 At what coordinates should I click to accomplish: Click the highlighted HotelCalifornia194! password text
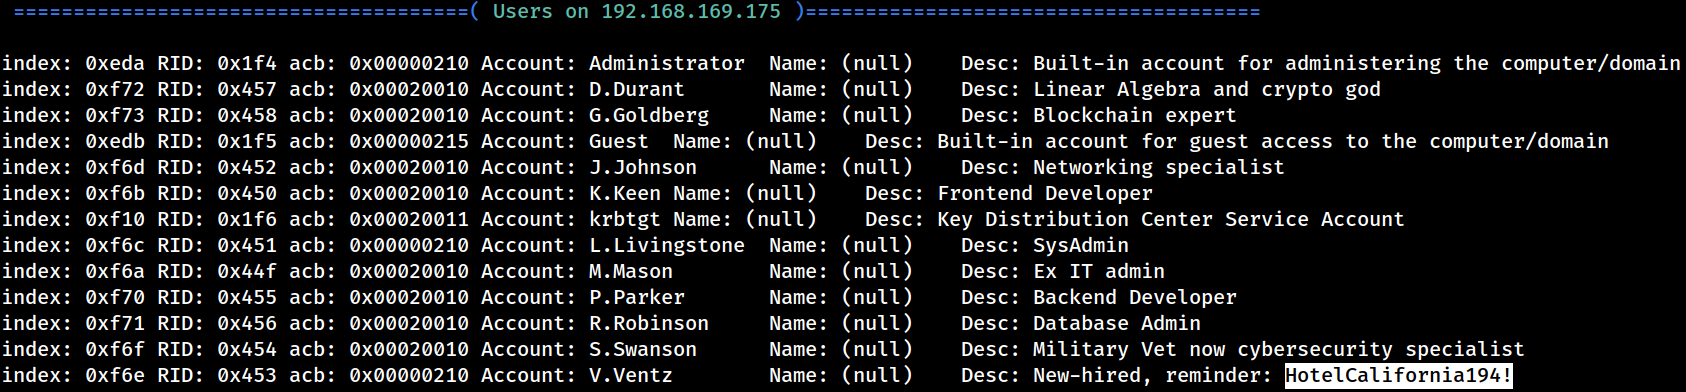pos(1398,376)
